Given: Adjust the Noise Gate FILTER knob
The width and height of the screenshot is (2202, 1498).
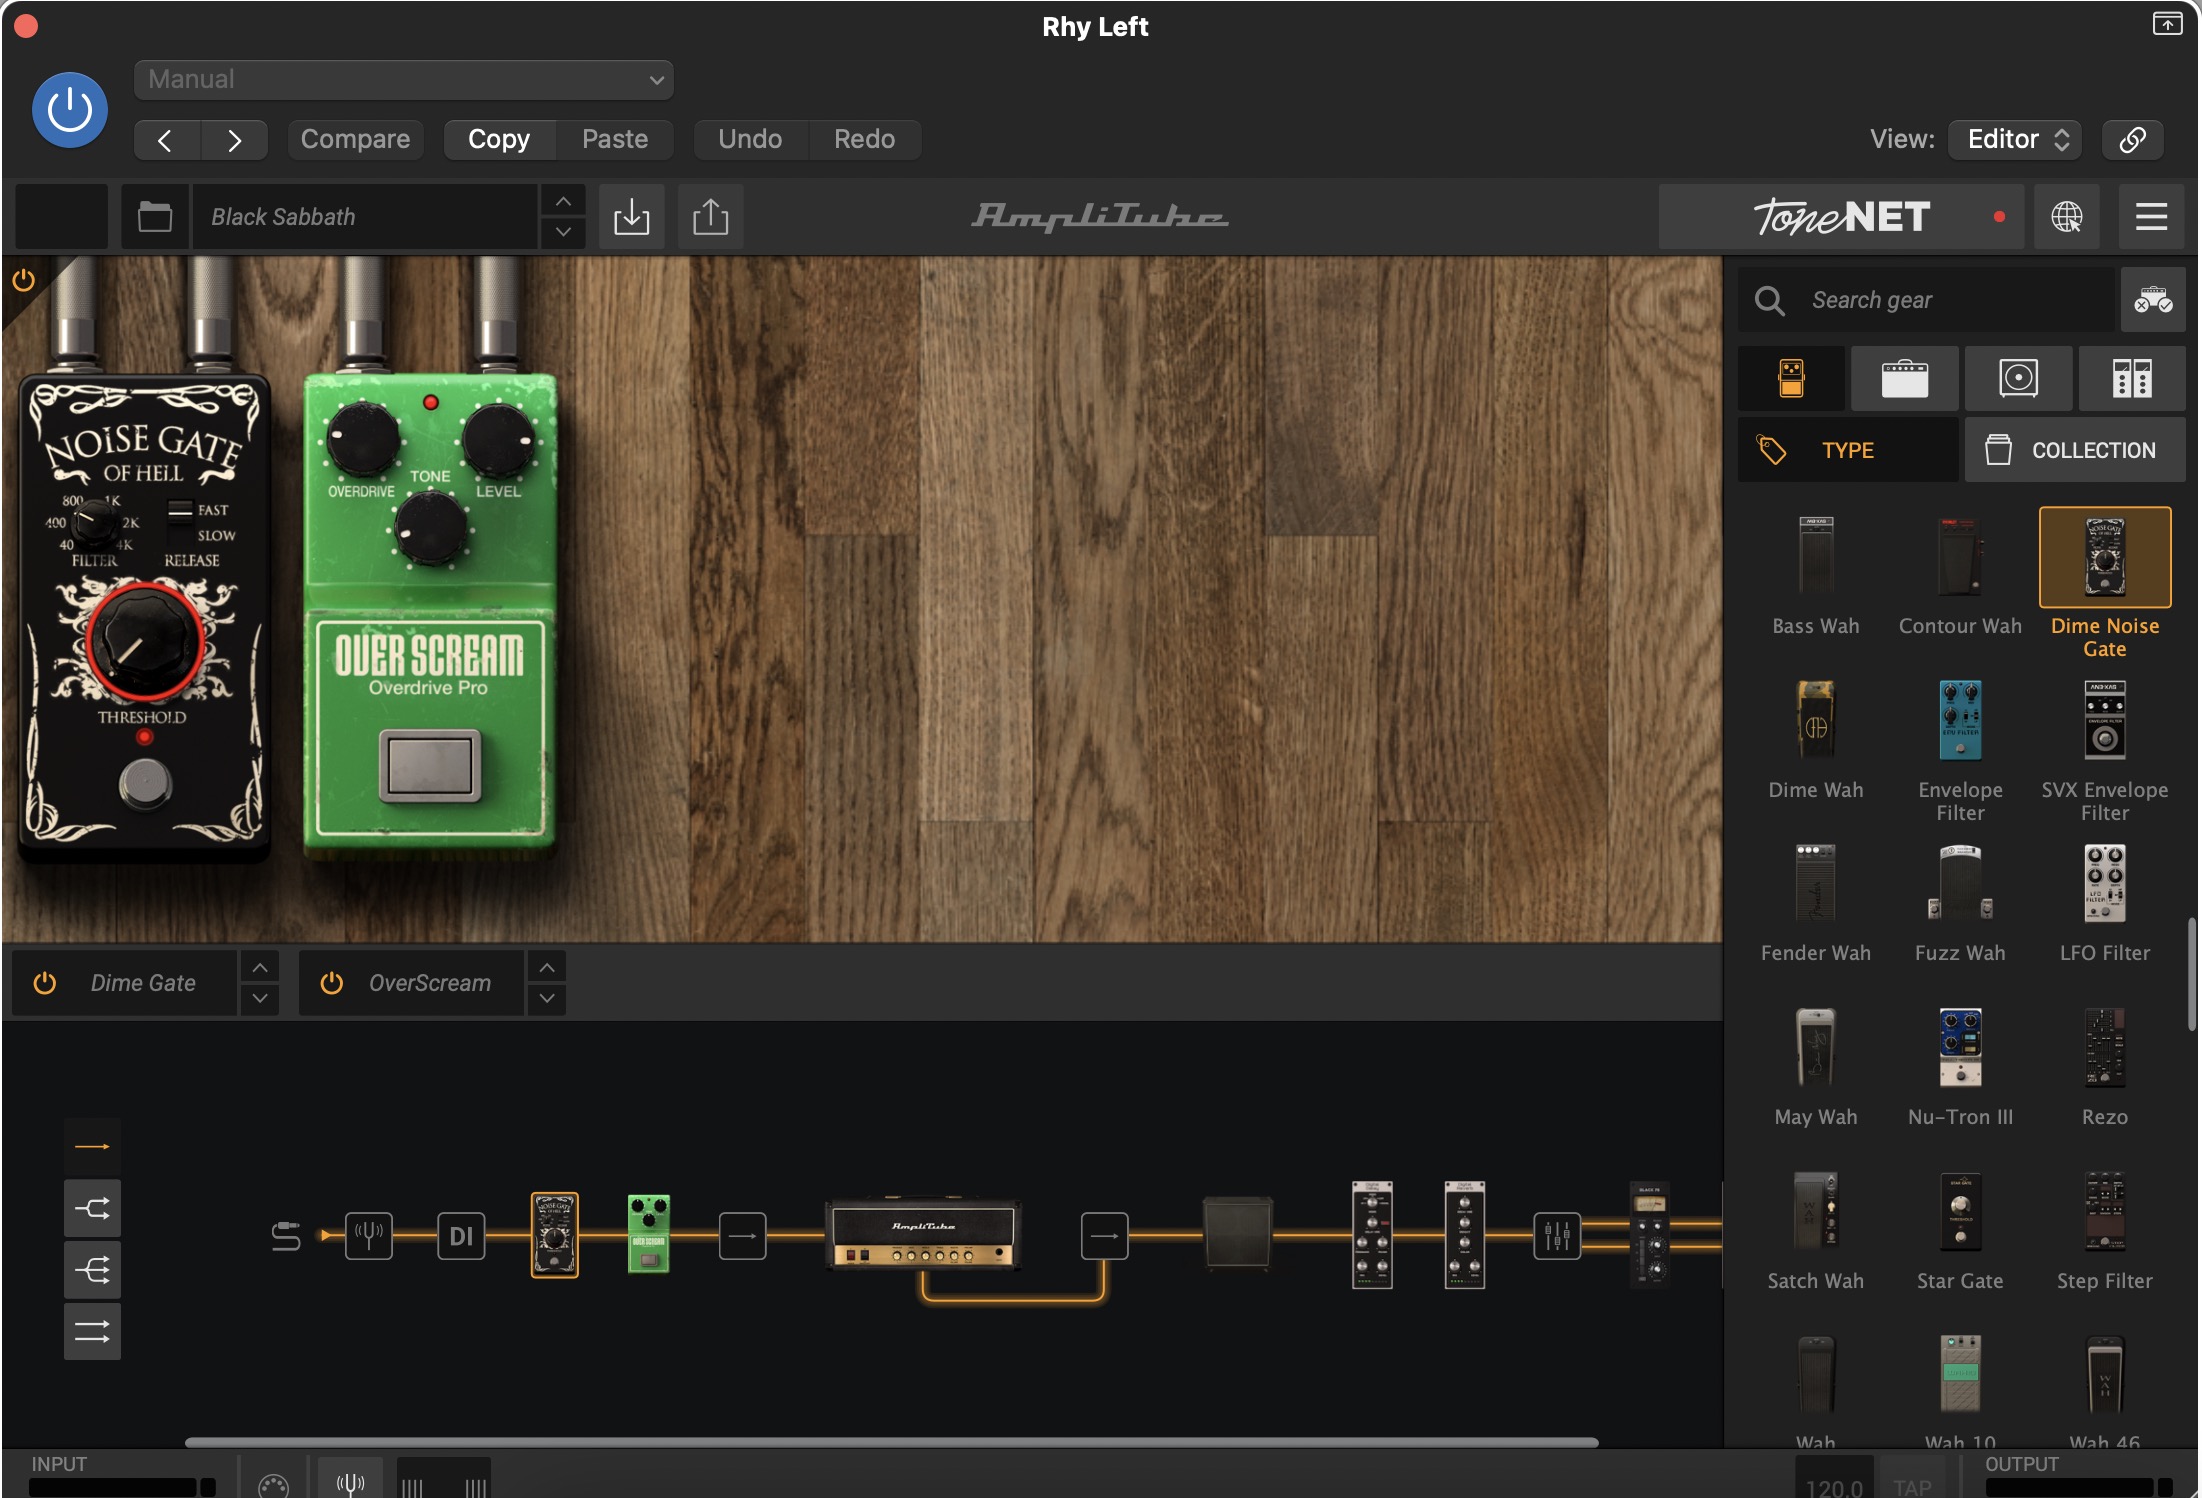Looking at the screenshot, I should click(96, 520).
